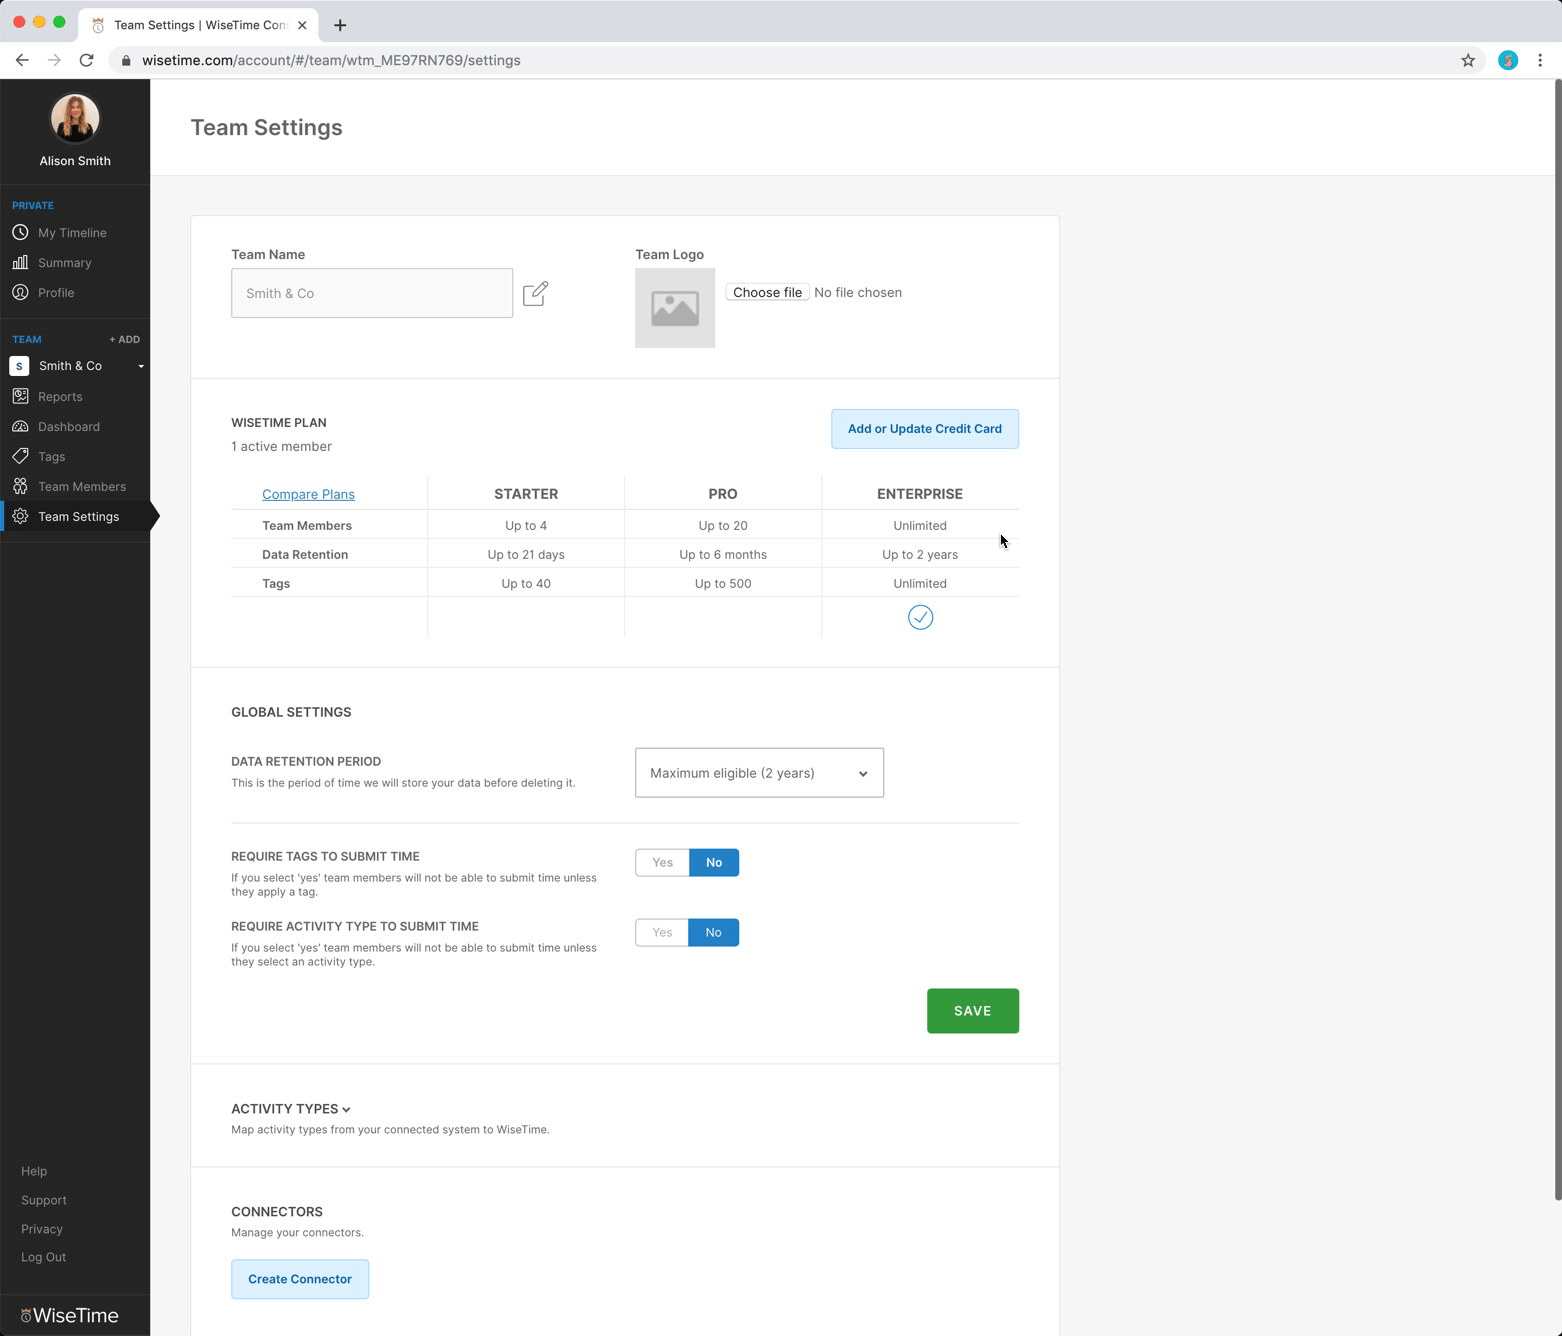Click the Privacy link
The image size is (1562, 1336).
coord(42,1229)
